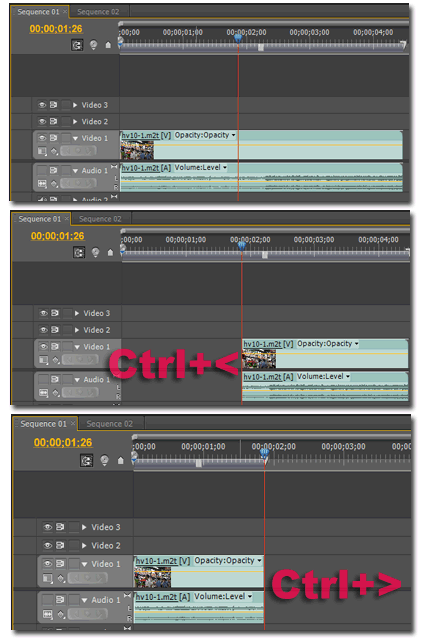Collapse the Audio 1 track in top timeline
The width and height of the screenshot is (422, 639).
point(75,171)
